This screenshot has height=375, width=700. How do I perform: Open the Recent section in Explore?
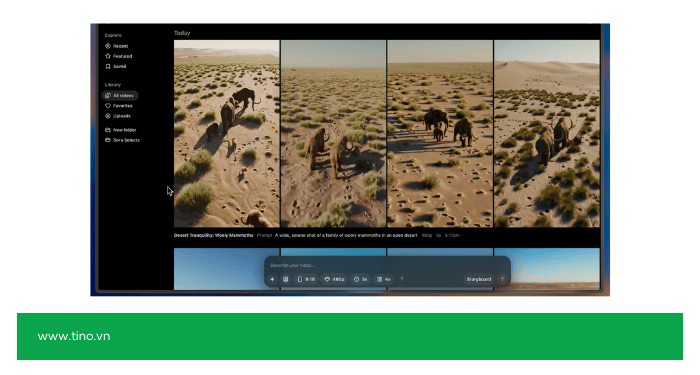(117, 46)
